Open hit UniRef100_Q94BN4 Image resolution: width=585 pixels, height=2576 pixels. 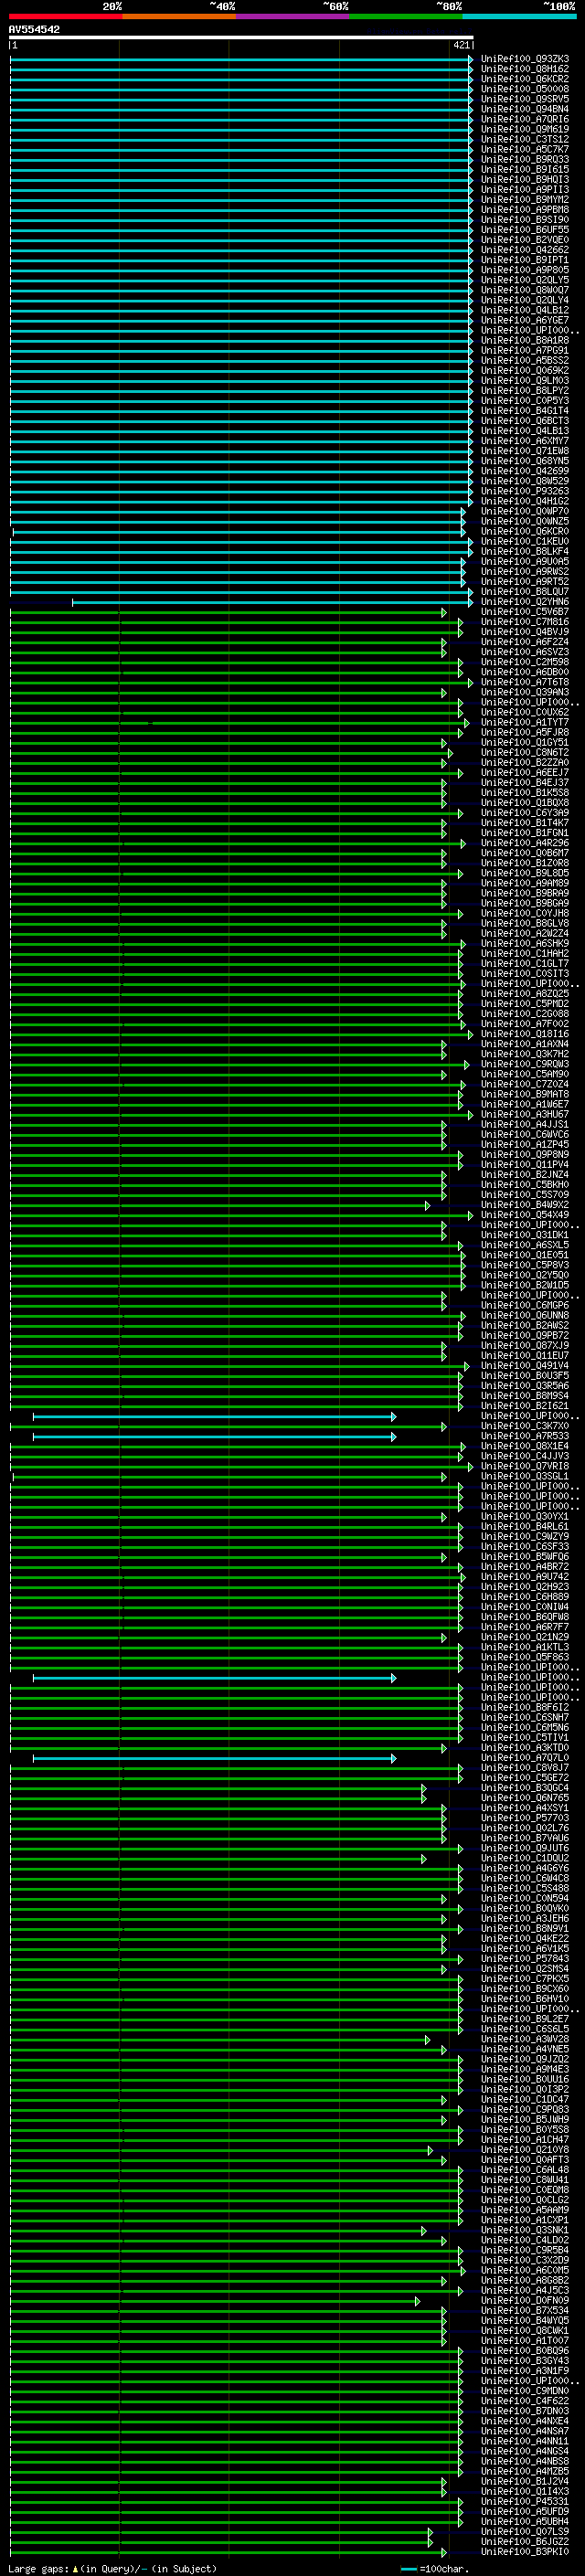[x=525, y=109]
